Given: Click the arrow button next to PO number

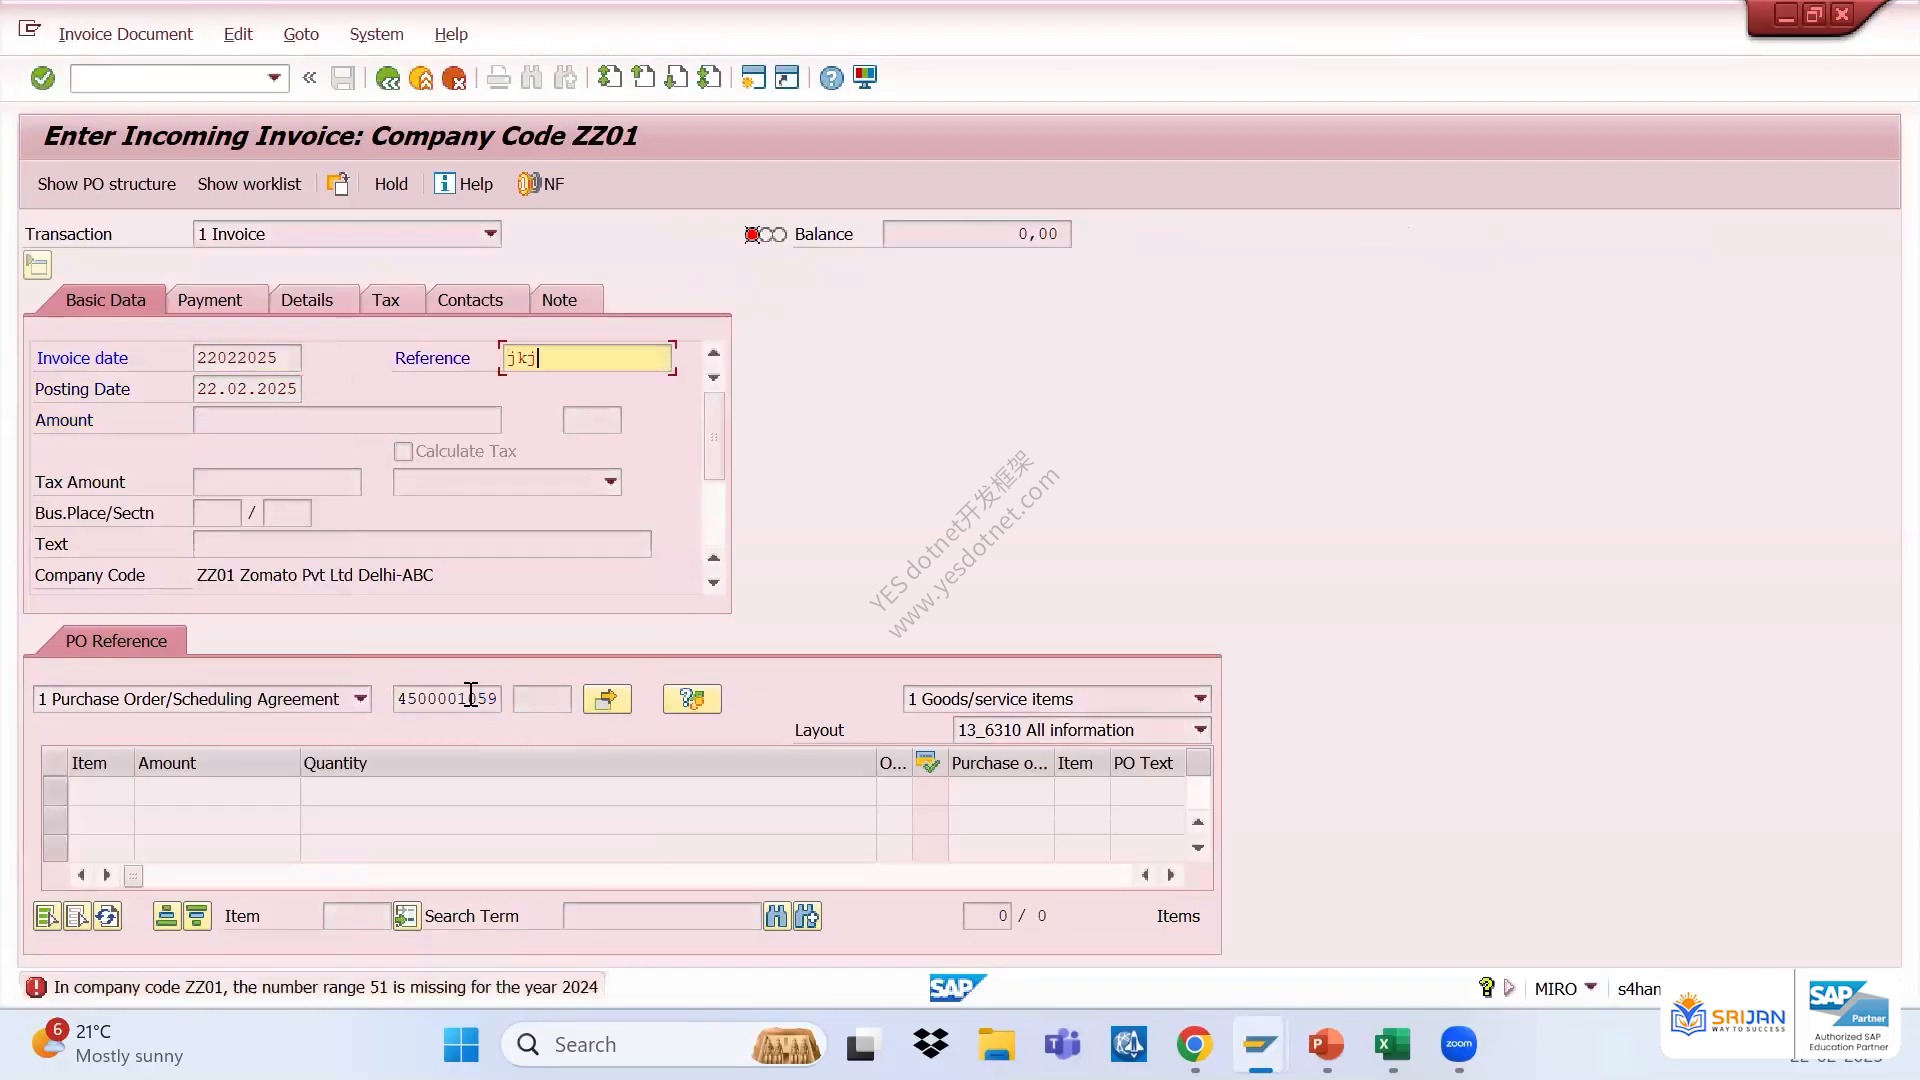Looking at the screenshot, I should [x=607, y=699].
